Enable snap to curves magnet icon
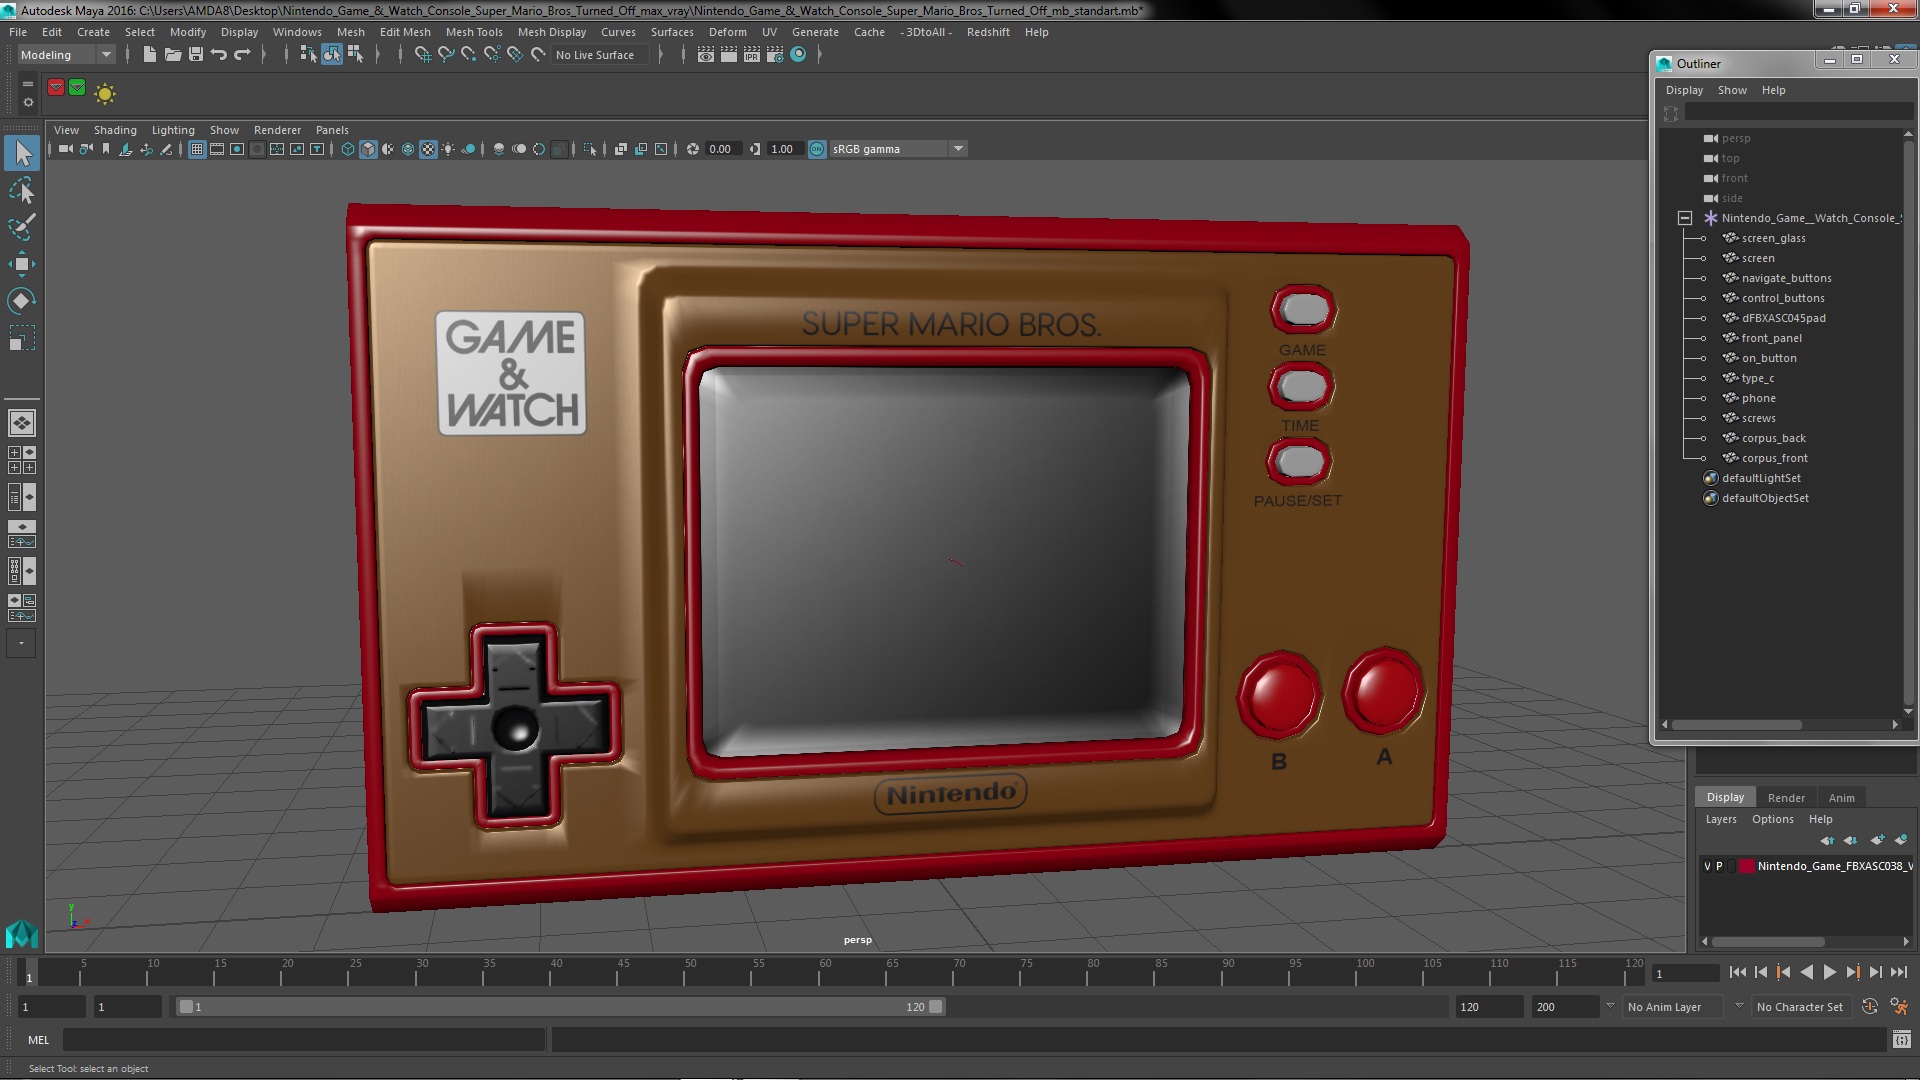Screen dimensions: 1920x1080 click(x=446, y=55)
